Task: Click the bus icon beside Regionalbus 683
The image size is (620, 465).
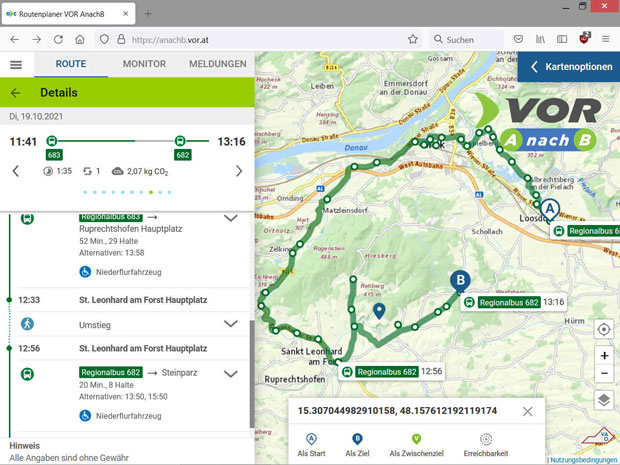Action: click(x=27, y=218)
